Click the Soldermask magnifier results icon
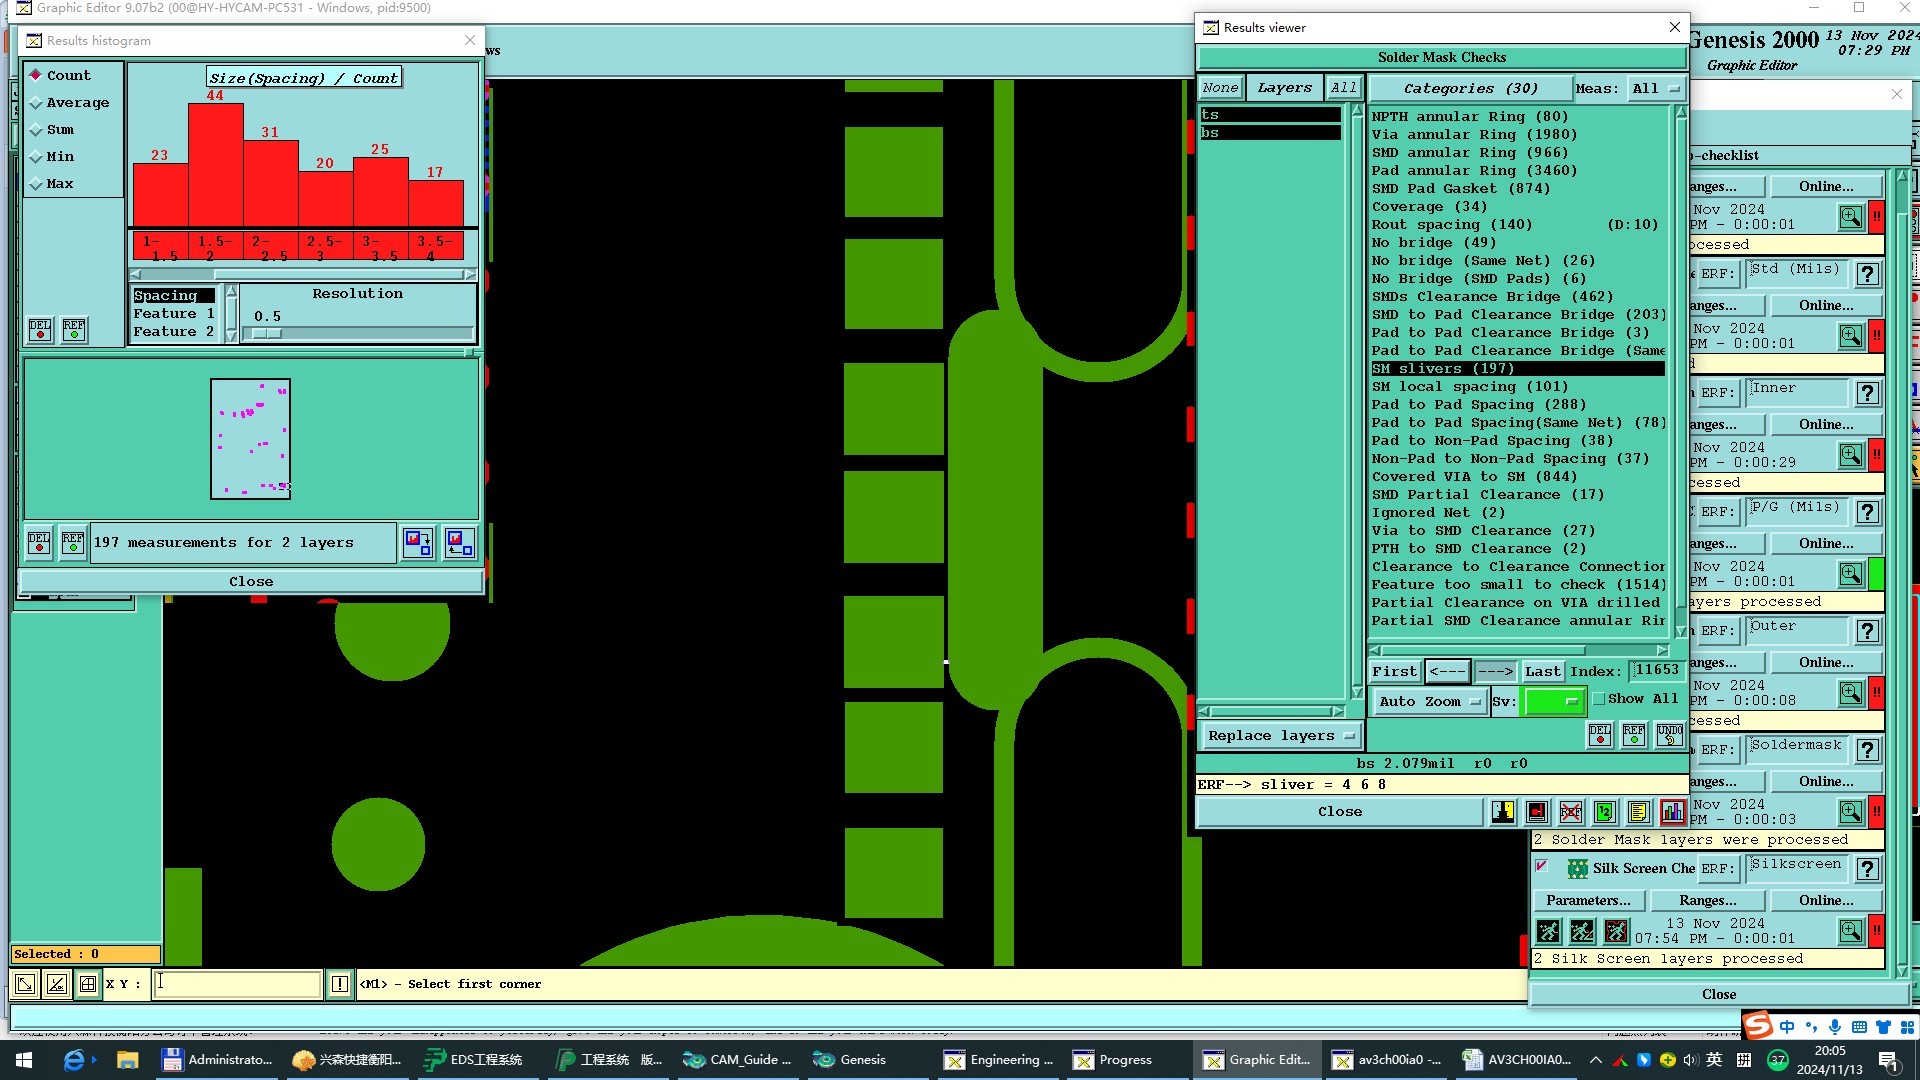The height and width of the screenshot is (1080, 1920). [1850, 812]
